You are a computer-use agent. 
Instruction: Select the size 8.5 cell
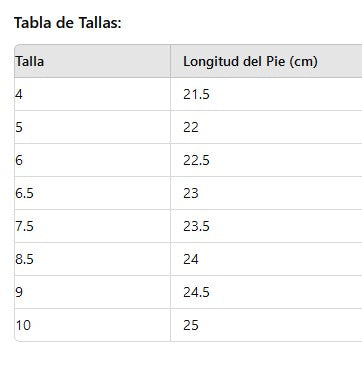pos(92,259)
